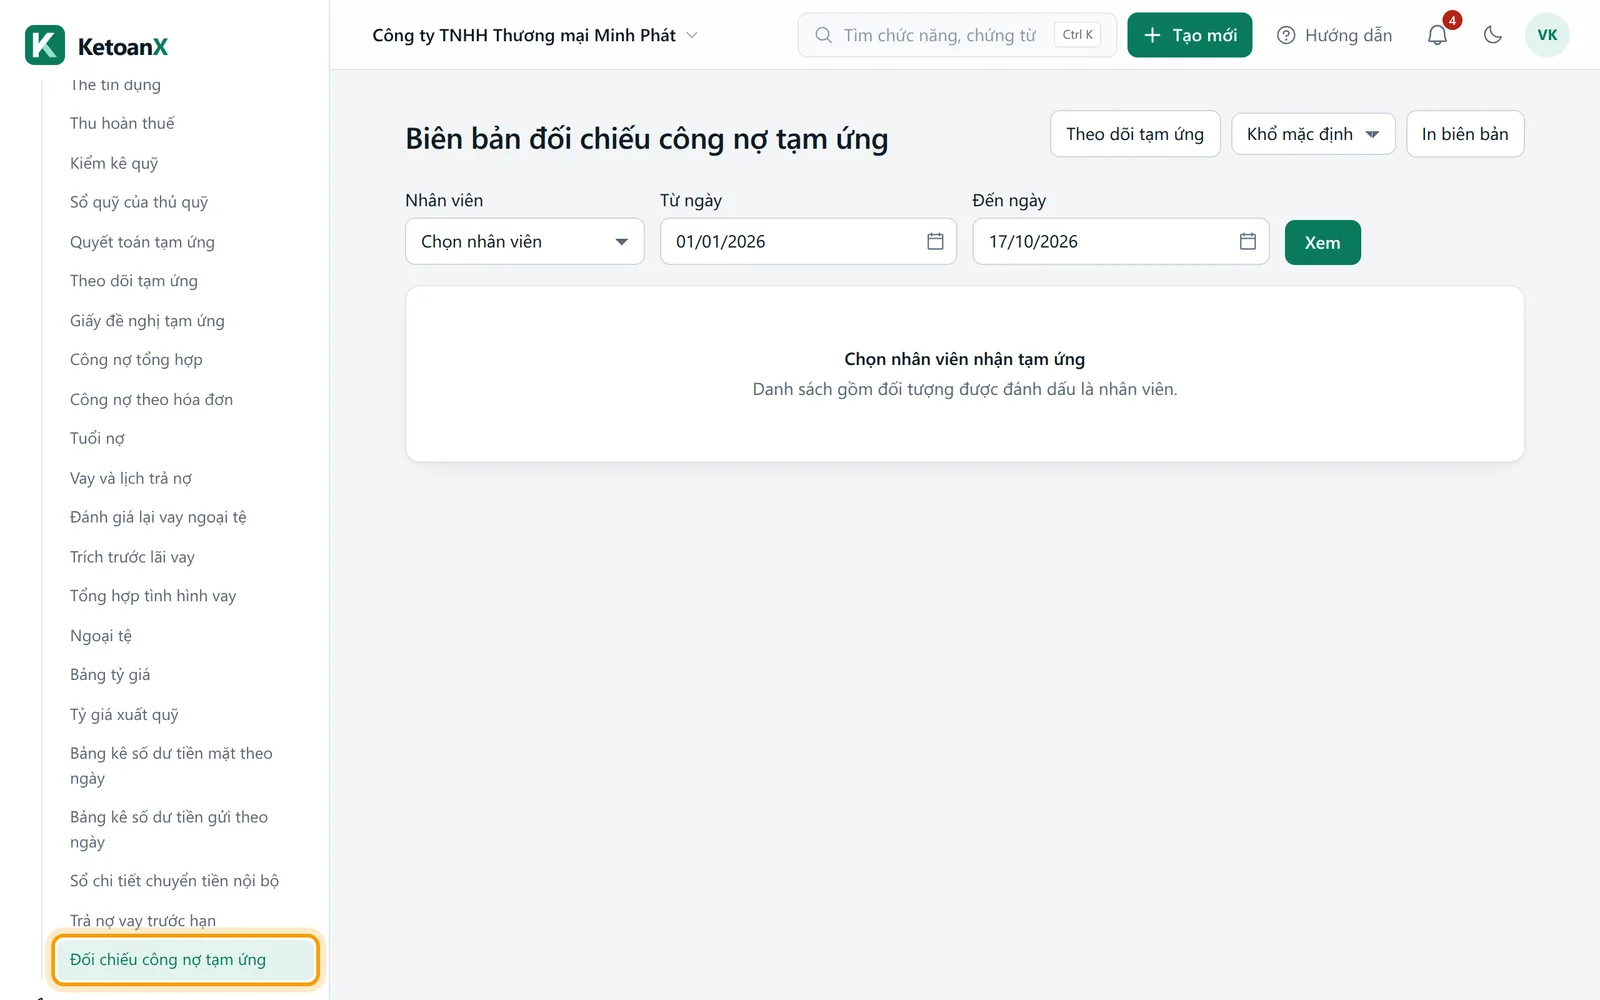Open Tỷ giá xuất quỹ
Screen dimensions: 1600x1000
coord(124,715)
